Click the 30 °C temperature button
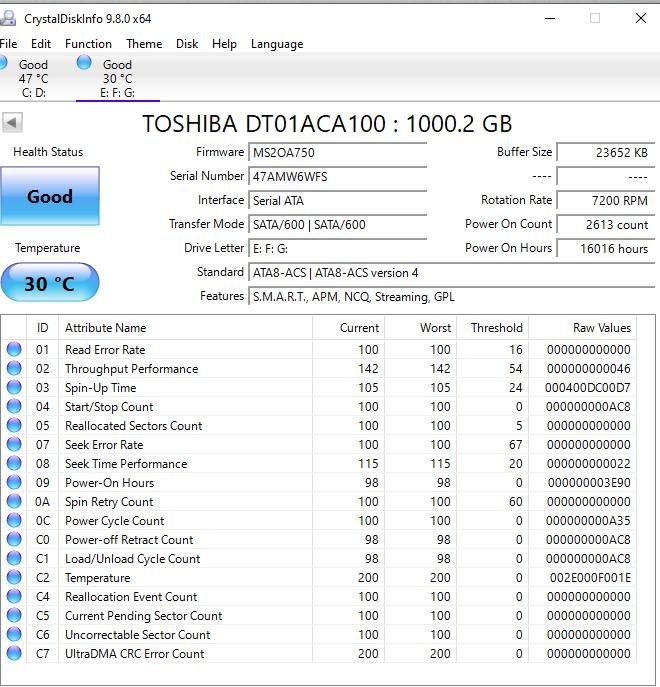Screen dimensions: 660x687 [50, 283]
